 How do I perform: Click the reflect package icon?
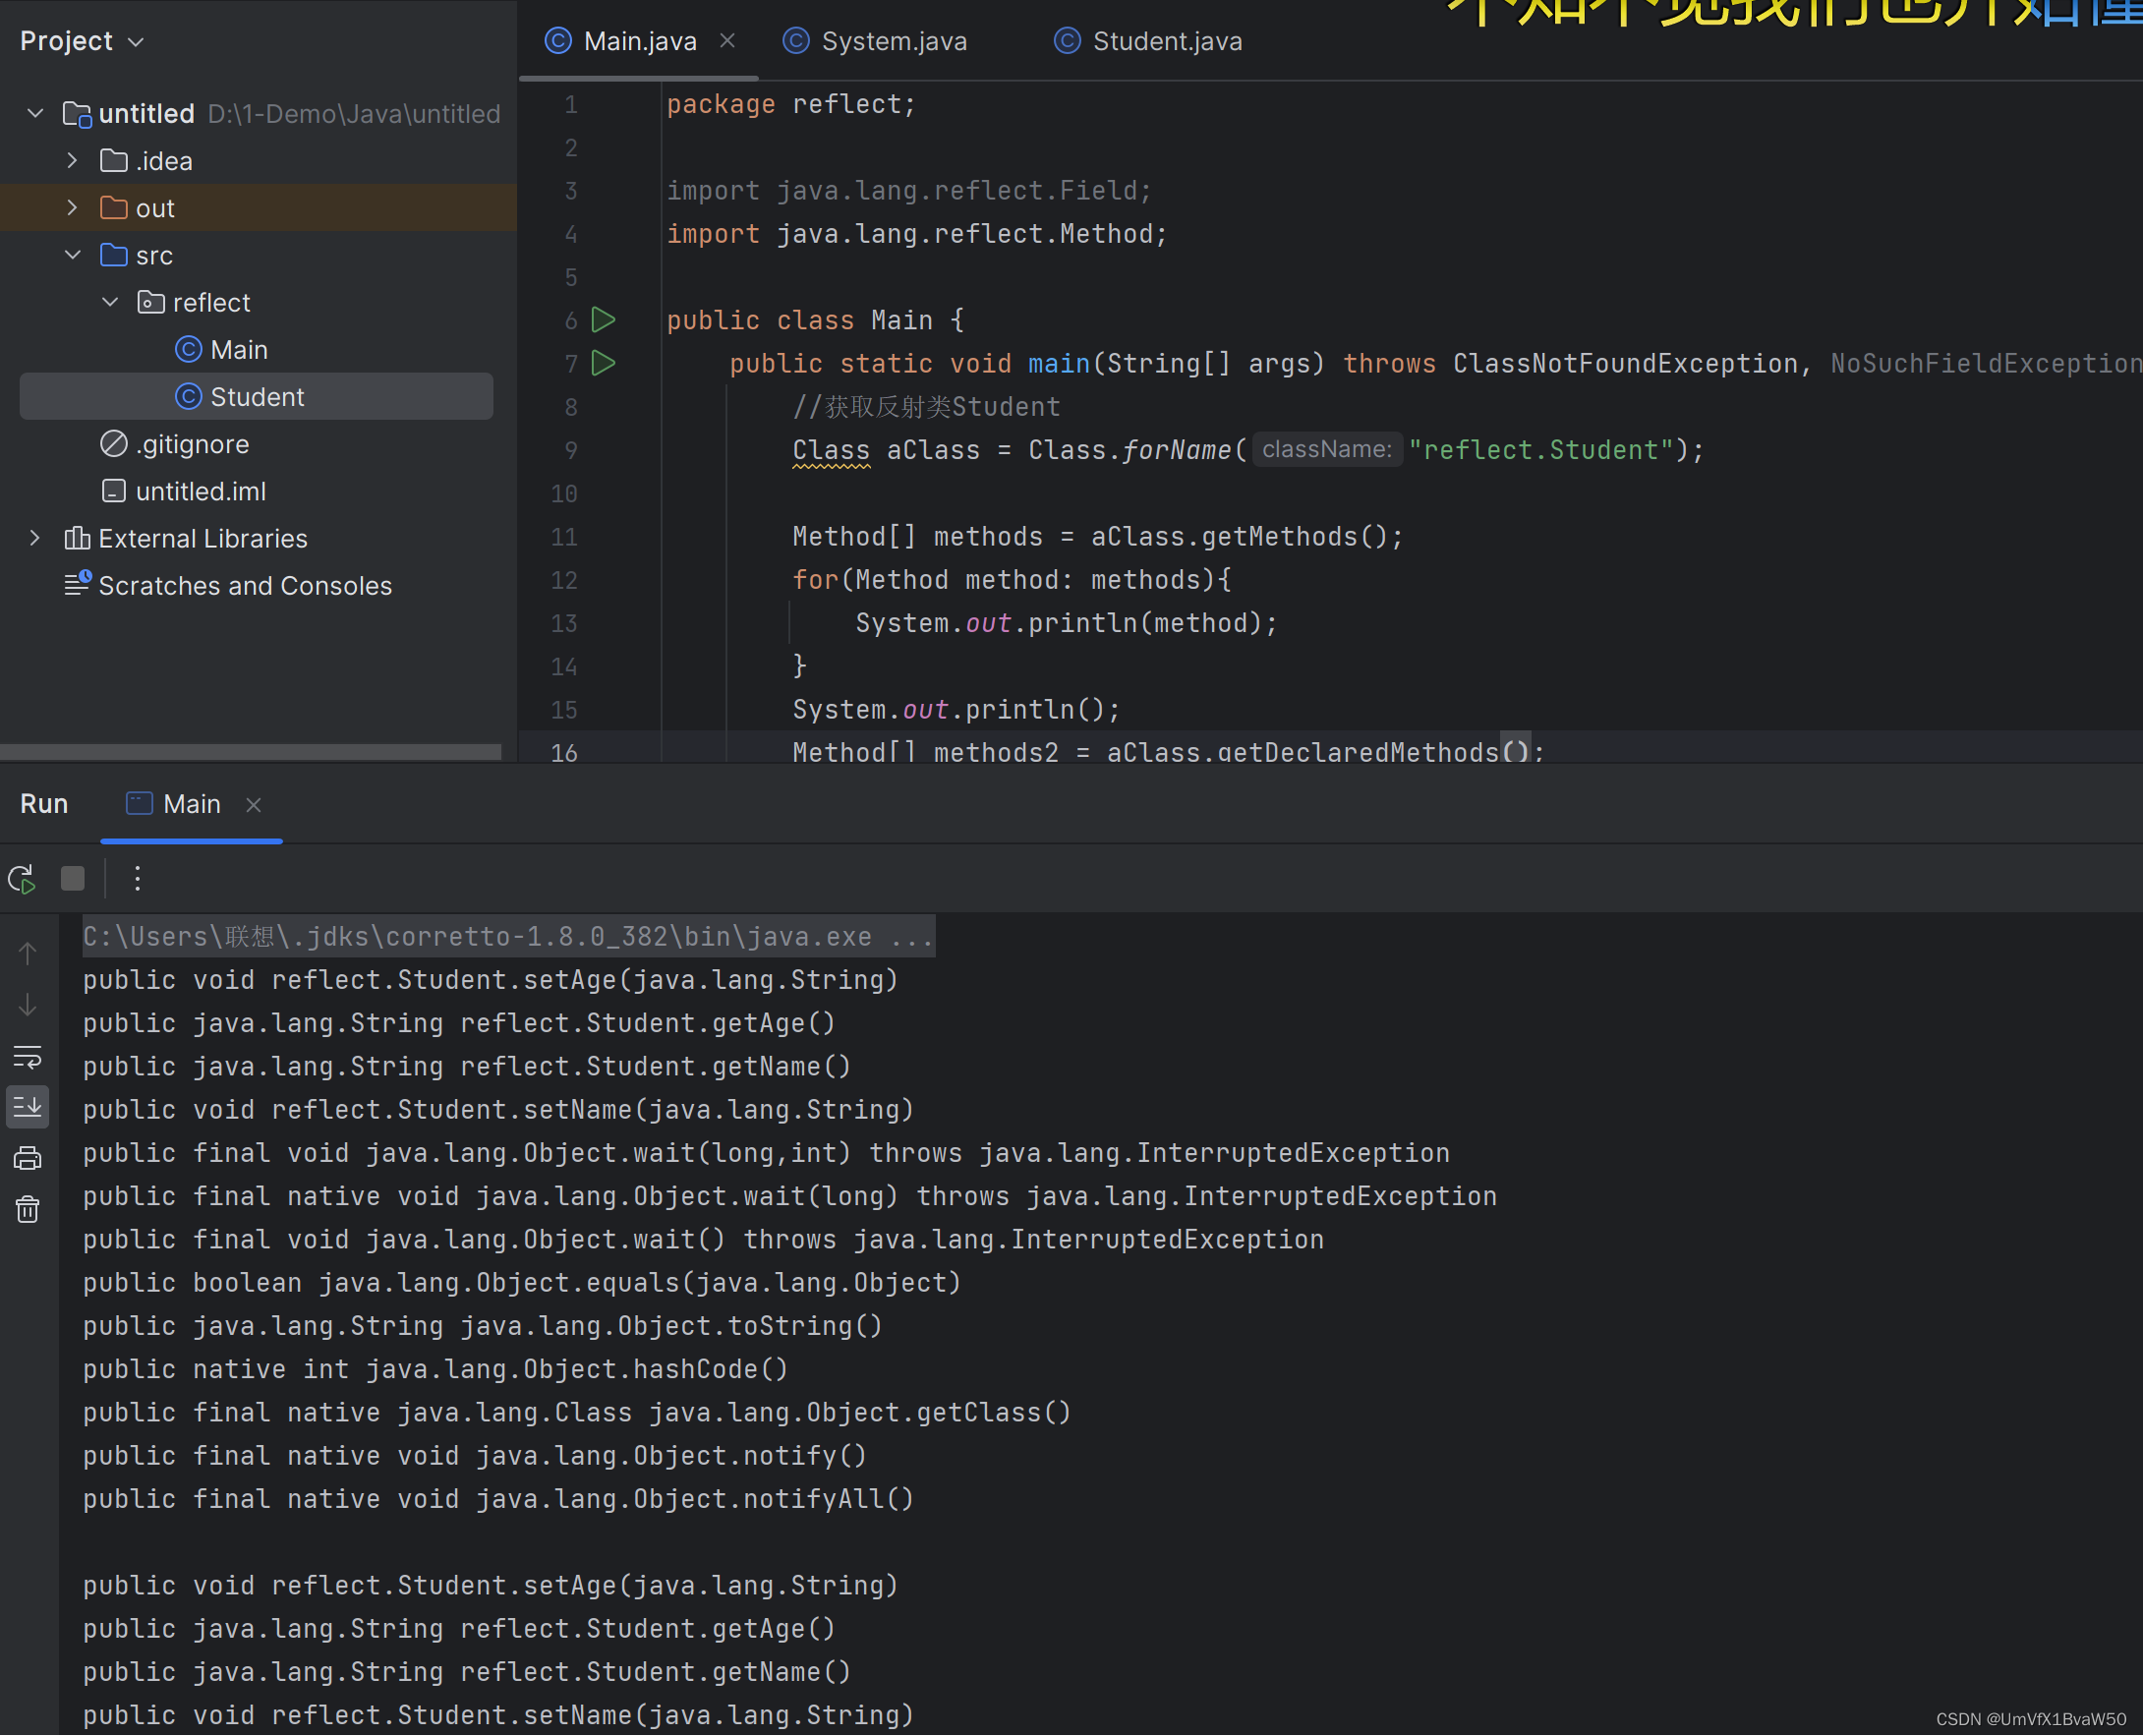151,302
